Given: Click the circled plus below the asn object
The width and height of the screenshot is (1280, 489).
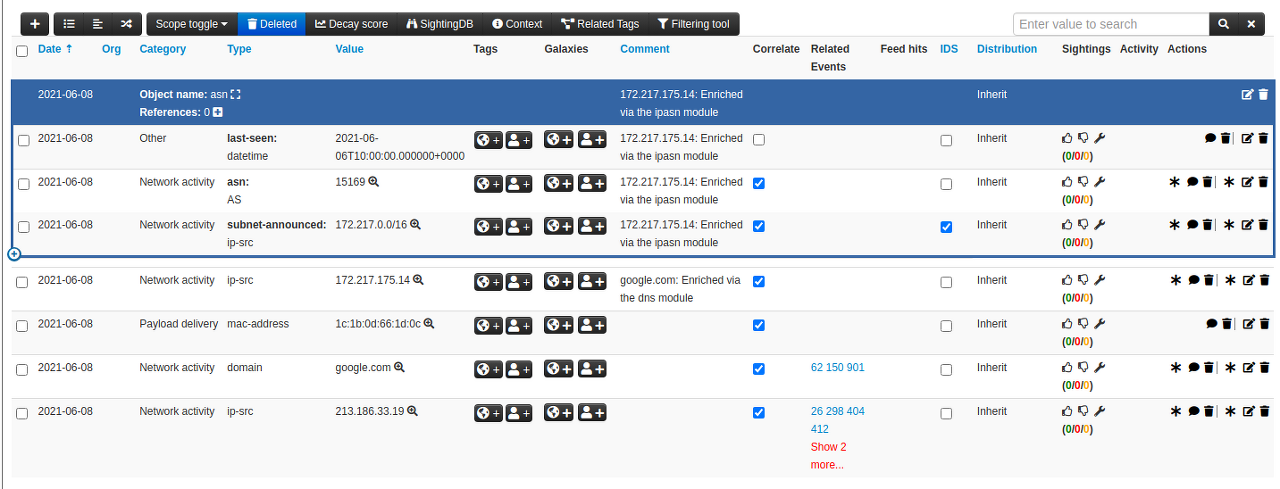Looking at the screenshot, I should 14,254.
